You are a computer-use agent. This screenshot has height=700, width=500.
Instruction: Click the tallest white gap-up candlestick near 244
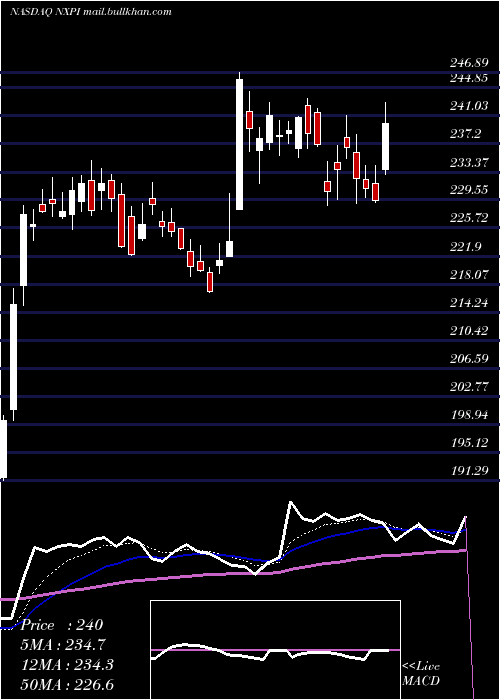[240, 144]
